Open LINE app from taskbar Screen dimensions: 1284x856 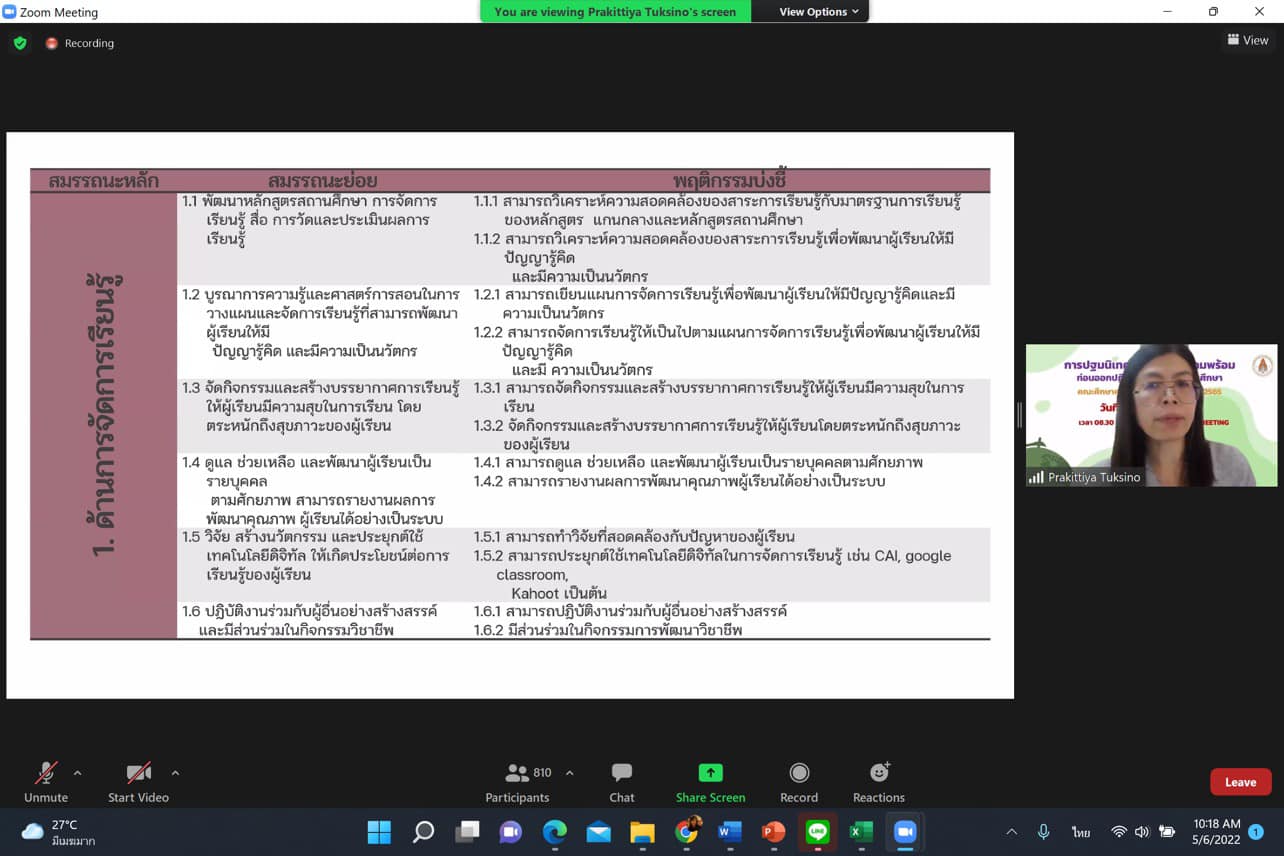(x=817, y=832)
